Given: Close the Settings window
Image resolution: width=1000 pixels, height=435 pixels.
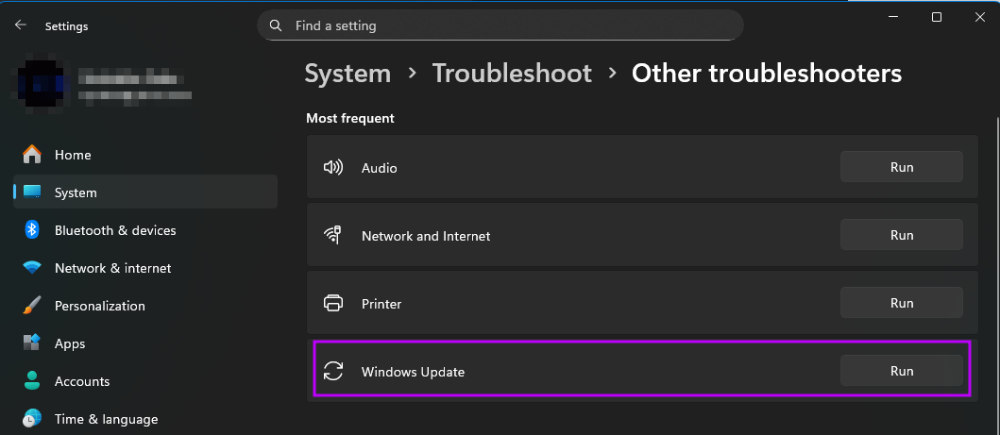Looking at the screenshot, I should (980, 17).
